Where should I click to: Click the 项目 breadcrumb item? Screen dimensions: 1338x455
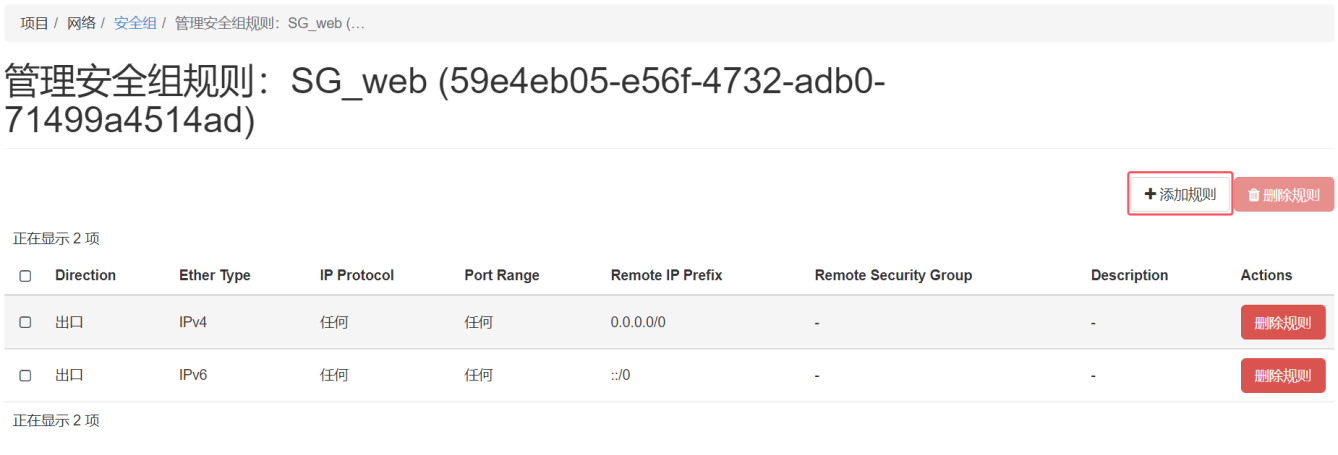pyautogui.click(x=35, y=23)
